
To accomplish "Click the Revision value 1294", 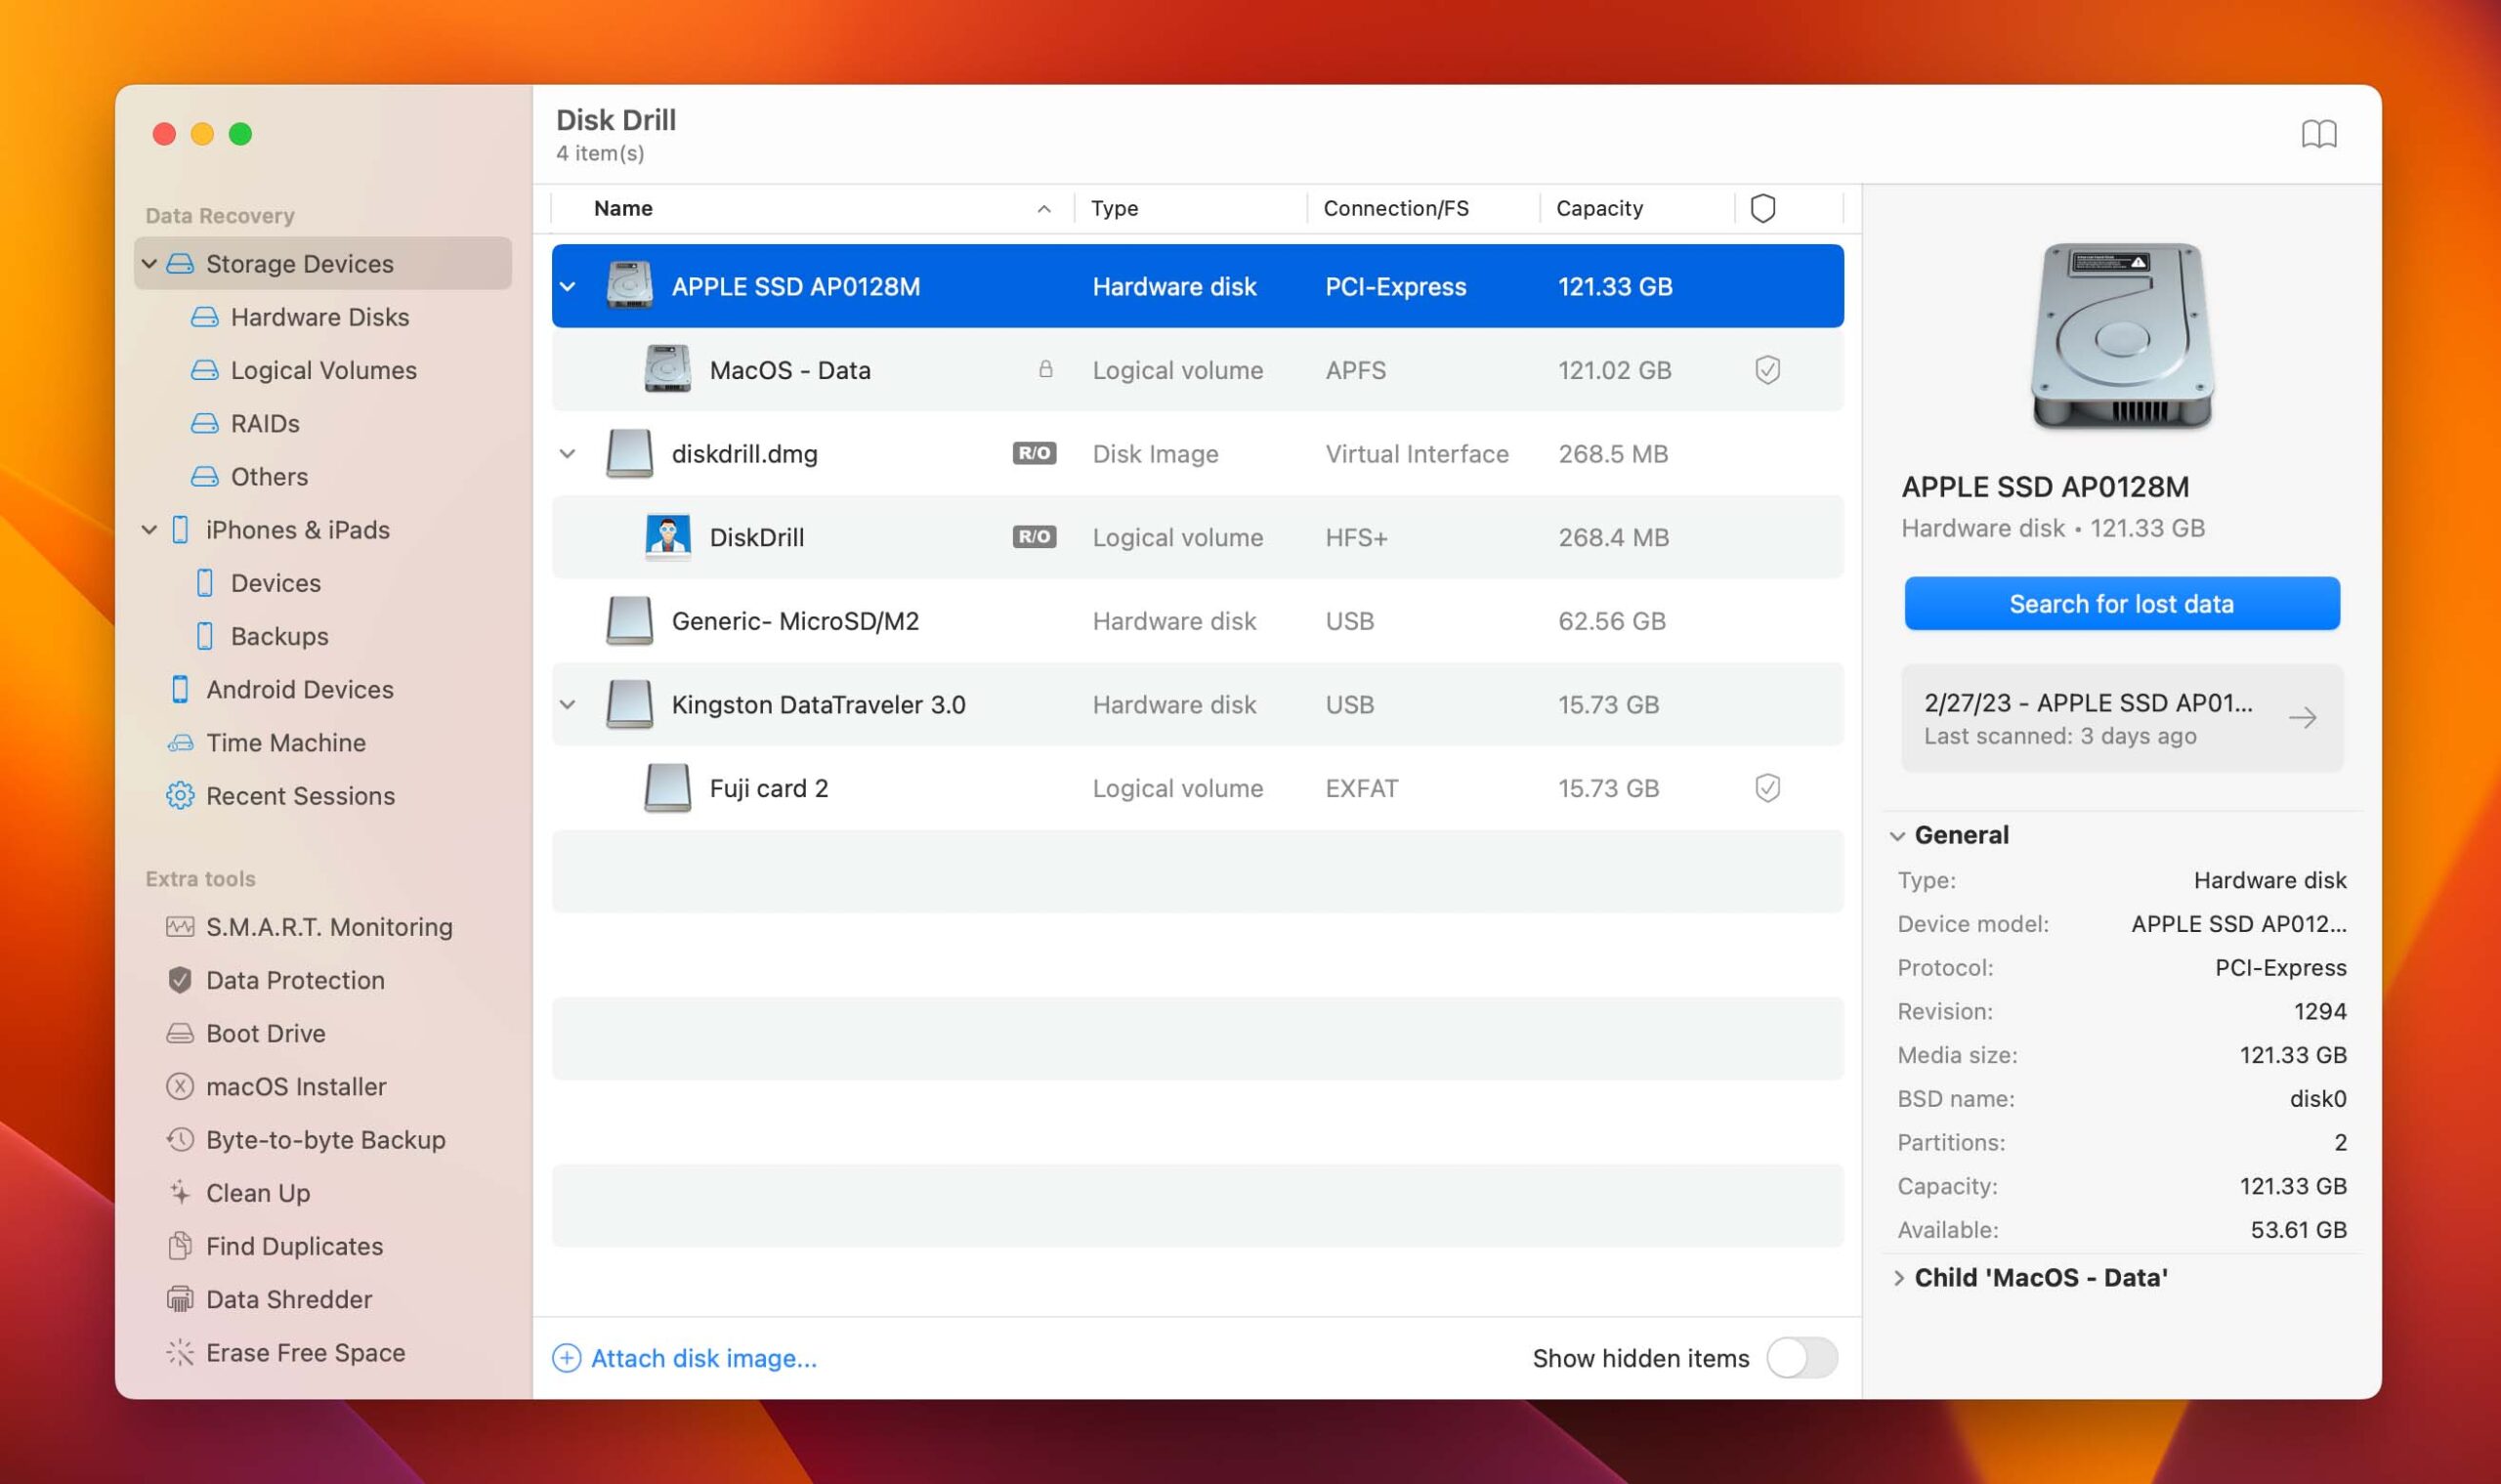I will (2320, 1012).
